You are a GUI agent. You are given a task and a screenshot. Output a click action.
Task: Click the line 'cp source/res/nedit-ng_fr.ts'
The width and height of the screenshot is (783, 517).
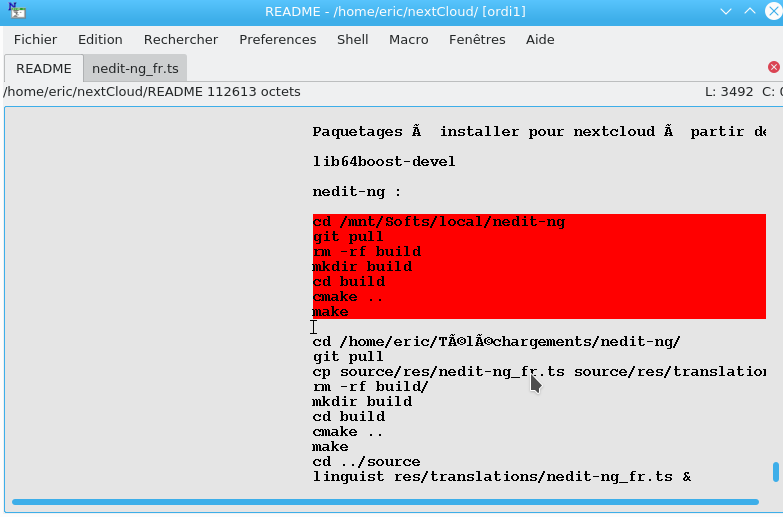tap(539, 372)
